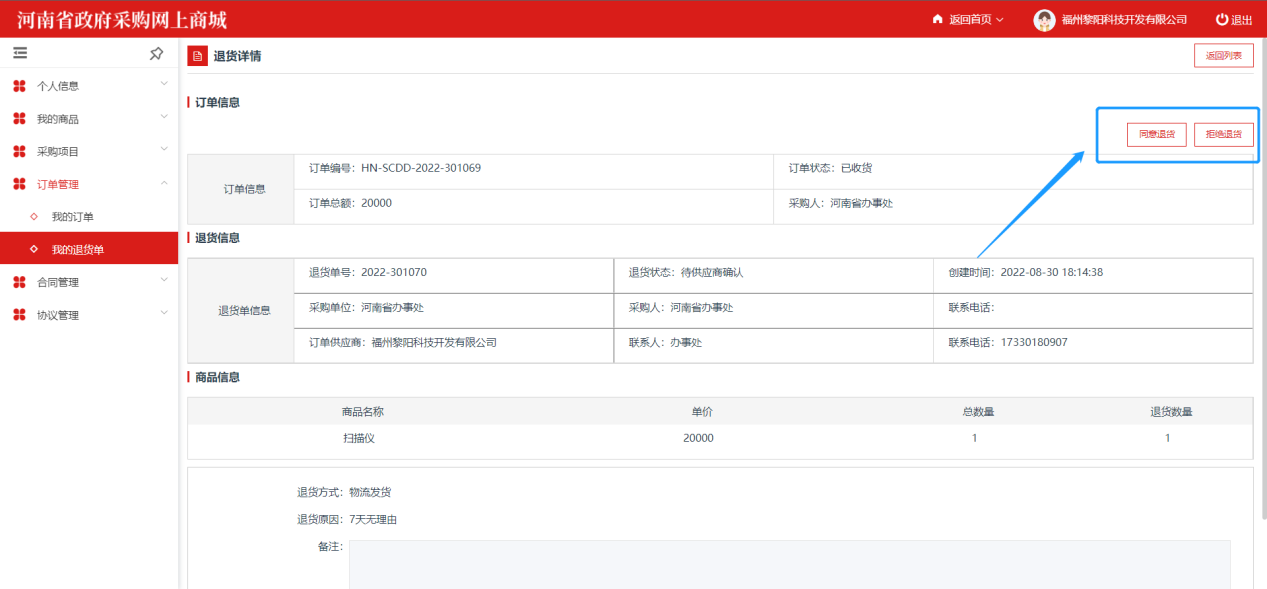Click the clover icon beside 合同管理
Image resolution: width=1267 pixels, height=589 pixels.
pos(19,282)
